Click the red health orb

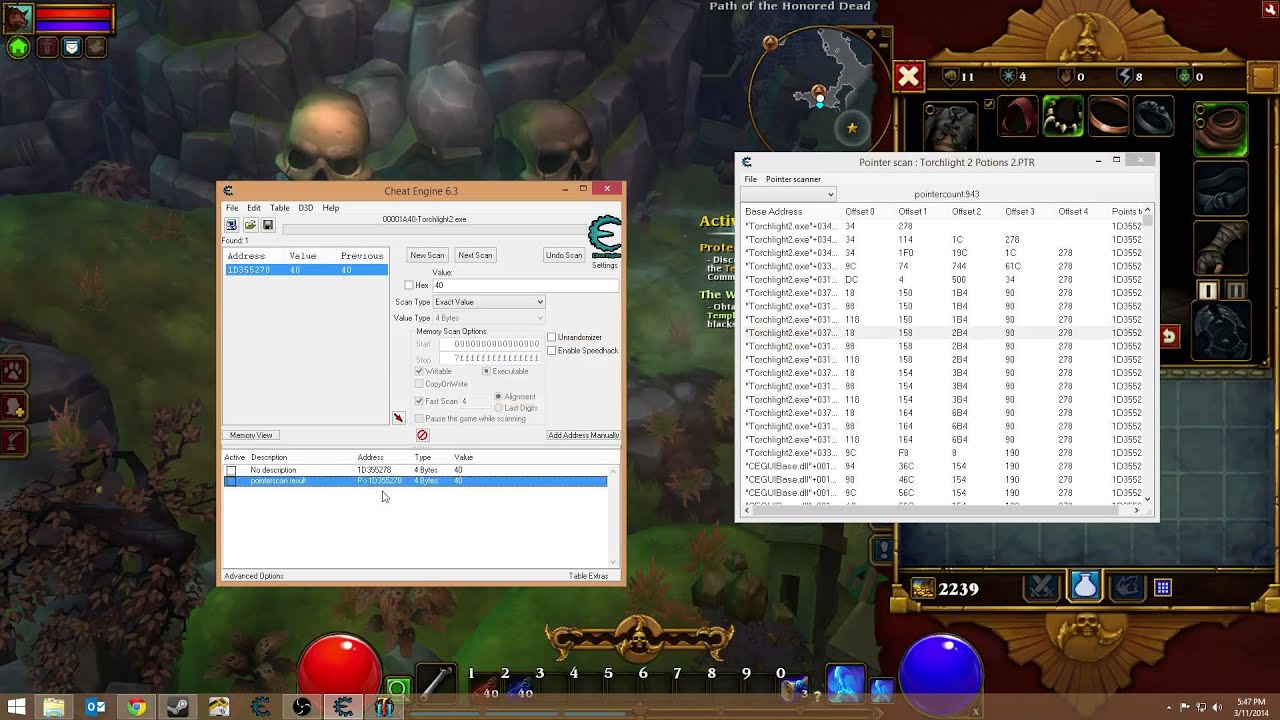[x=340, y=673]
